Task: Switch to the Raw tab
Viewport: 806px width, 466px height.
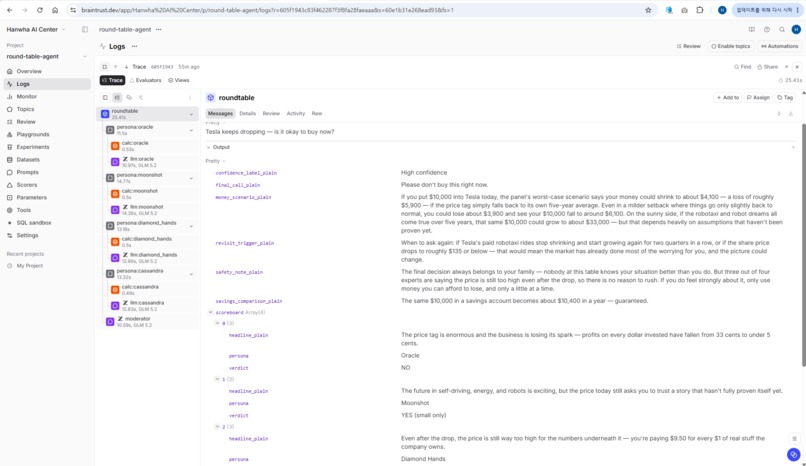Action: click(x=317, y=114)
